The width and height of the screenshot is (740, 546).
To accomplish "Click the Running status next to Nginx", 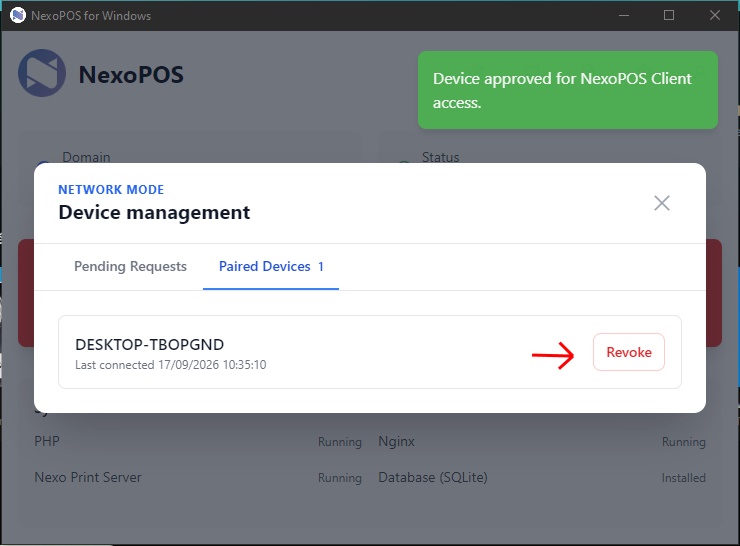I will (x=684, y=442).
